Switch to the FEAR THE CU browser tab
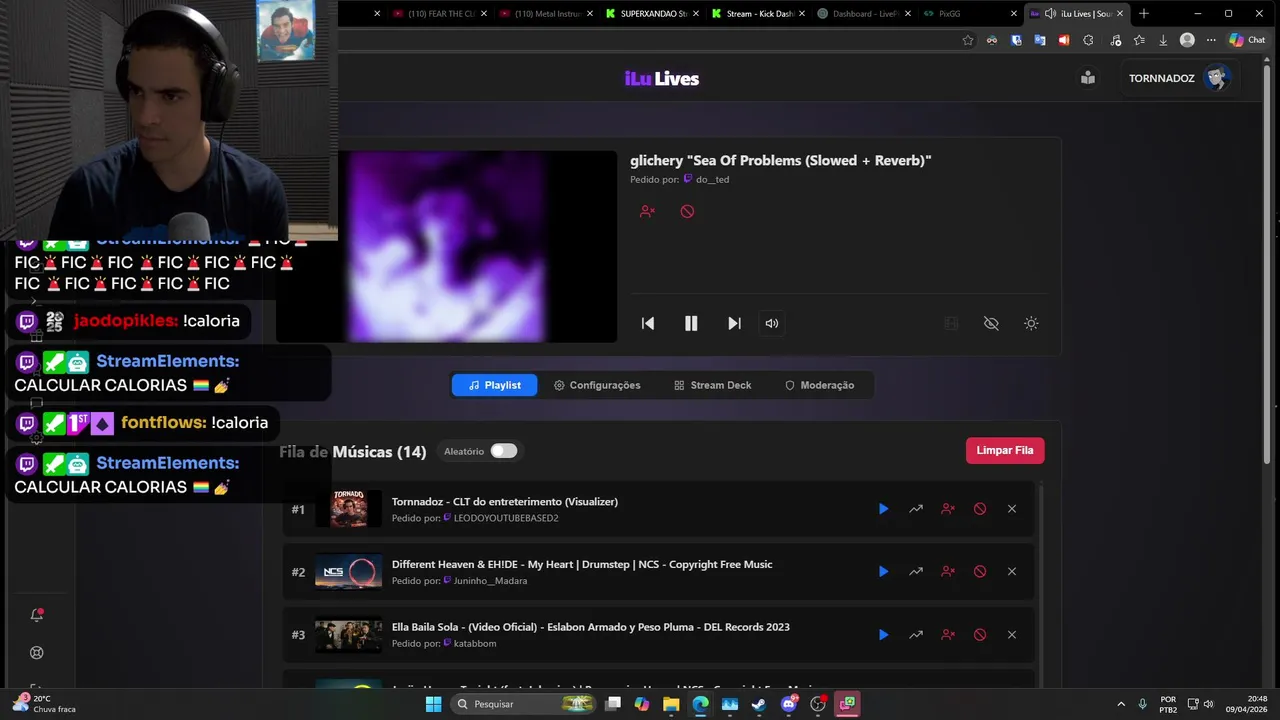Viewport: 1280px width, 720px height. [440, 14]
